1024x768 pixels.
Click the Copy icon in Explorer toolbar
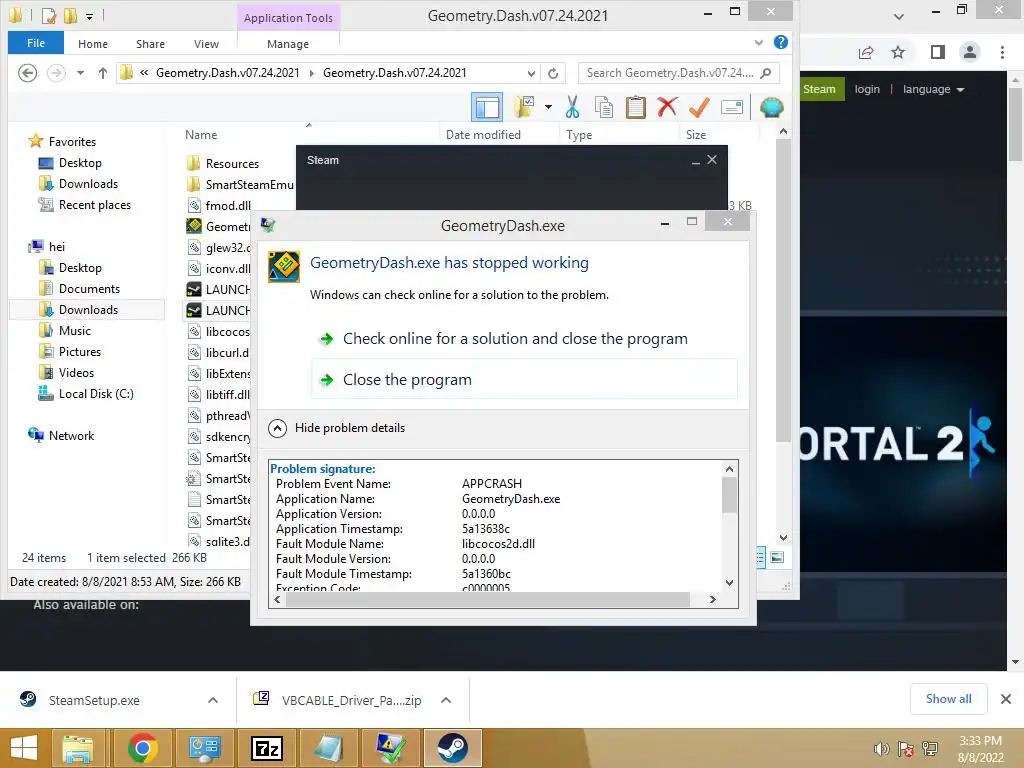coord(604,107)
